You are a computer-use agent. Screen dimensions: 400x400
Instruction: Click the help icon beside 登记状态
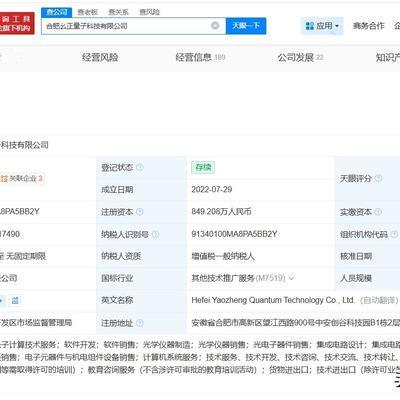coord(140,167)
